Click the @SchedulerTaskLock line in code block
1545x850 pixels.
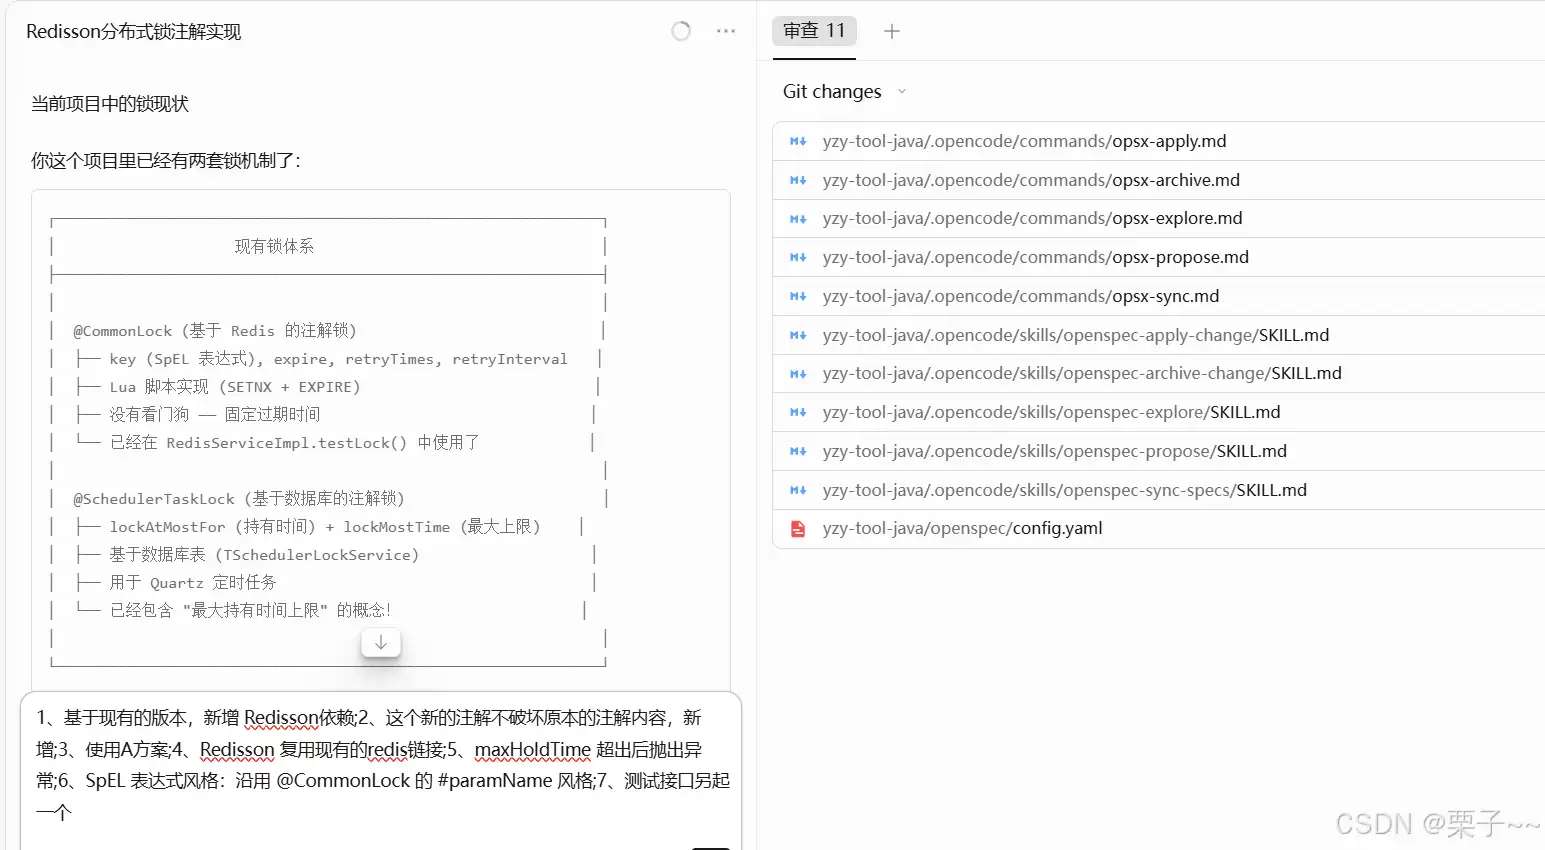coord(239,498)
